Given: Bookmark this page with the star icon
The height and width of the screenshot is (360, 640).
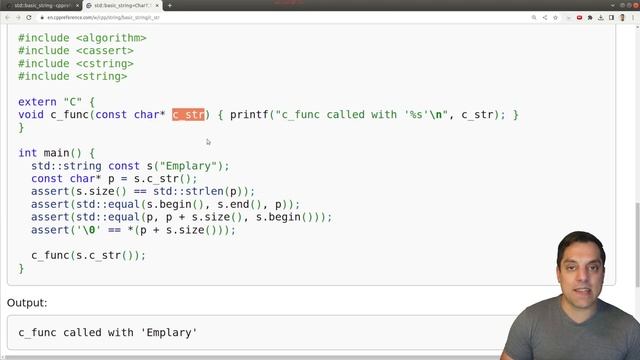Looking at the screenshot, I should [555, 18].
